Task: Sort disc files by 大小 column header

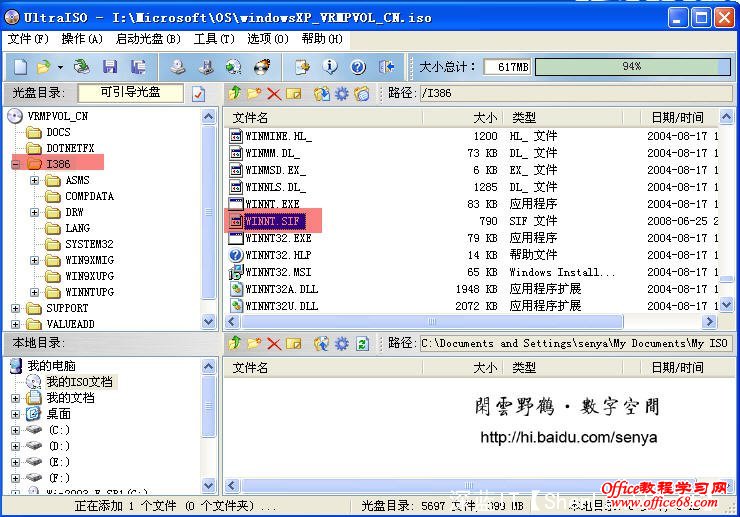Action: [462, 118]
